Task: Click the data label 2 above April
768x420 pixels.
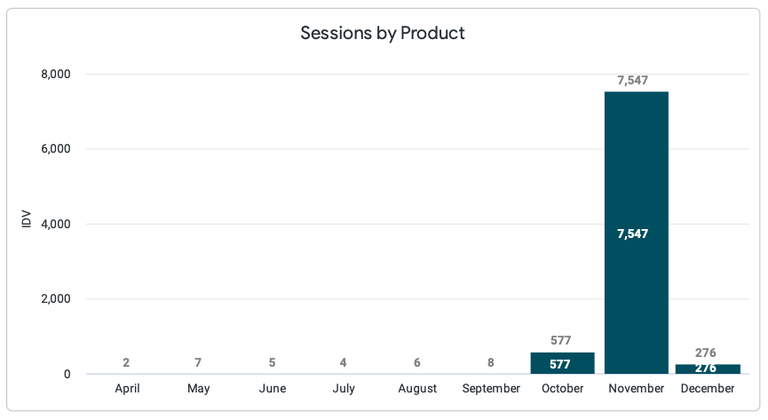Action: [126, 363]
